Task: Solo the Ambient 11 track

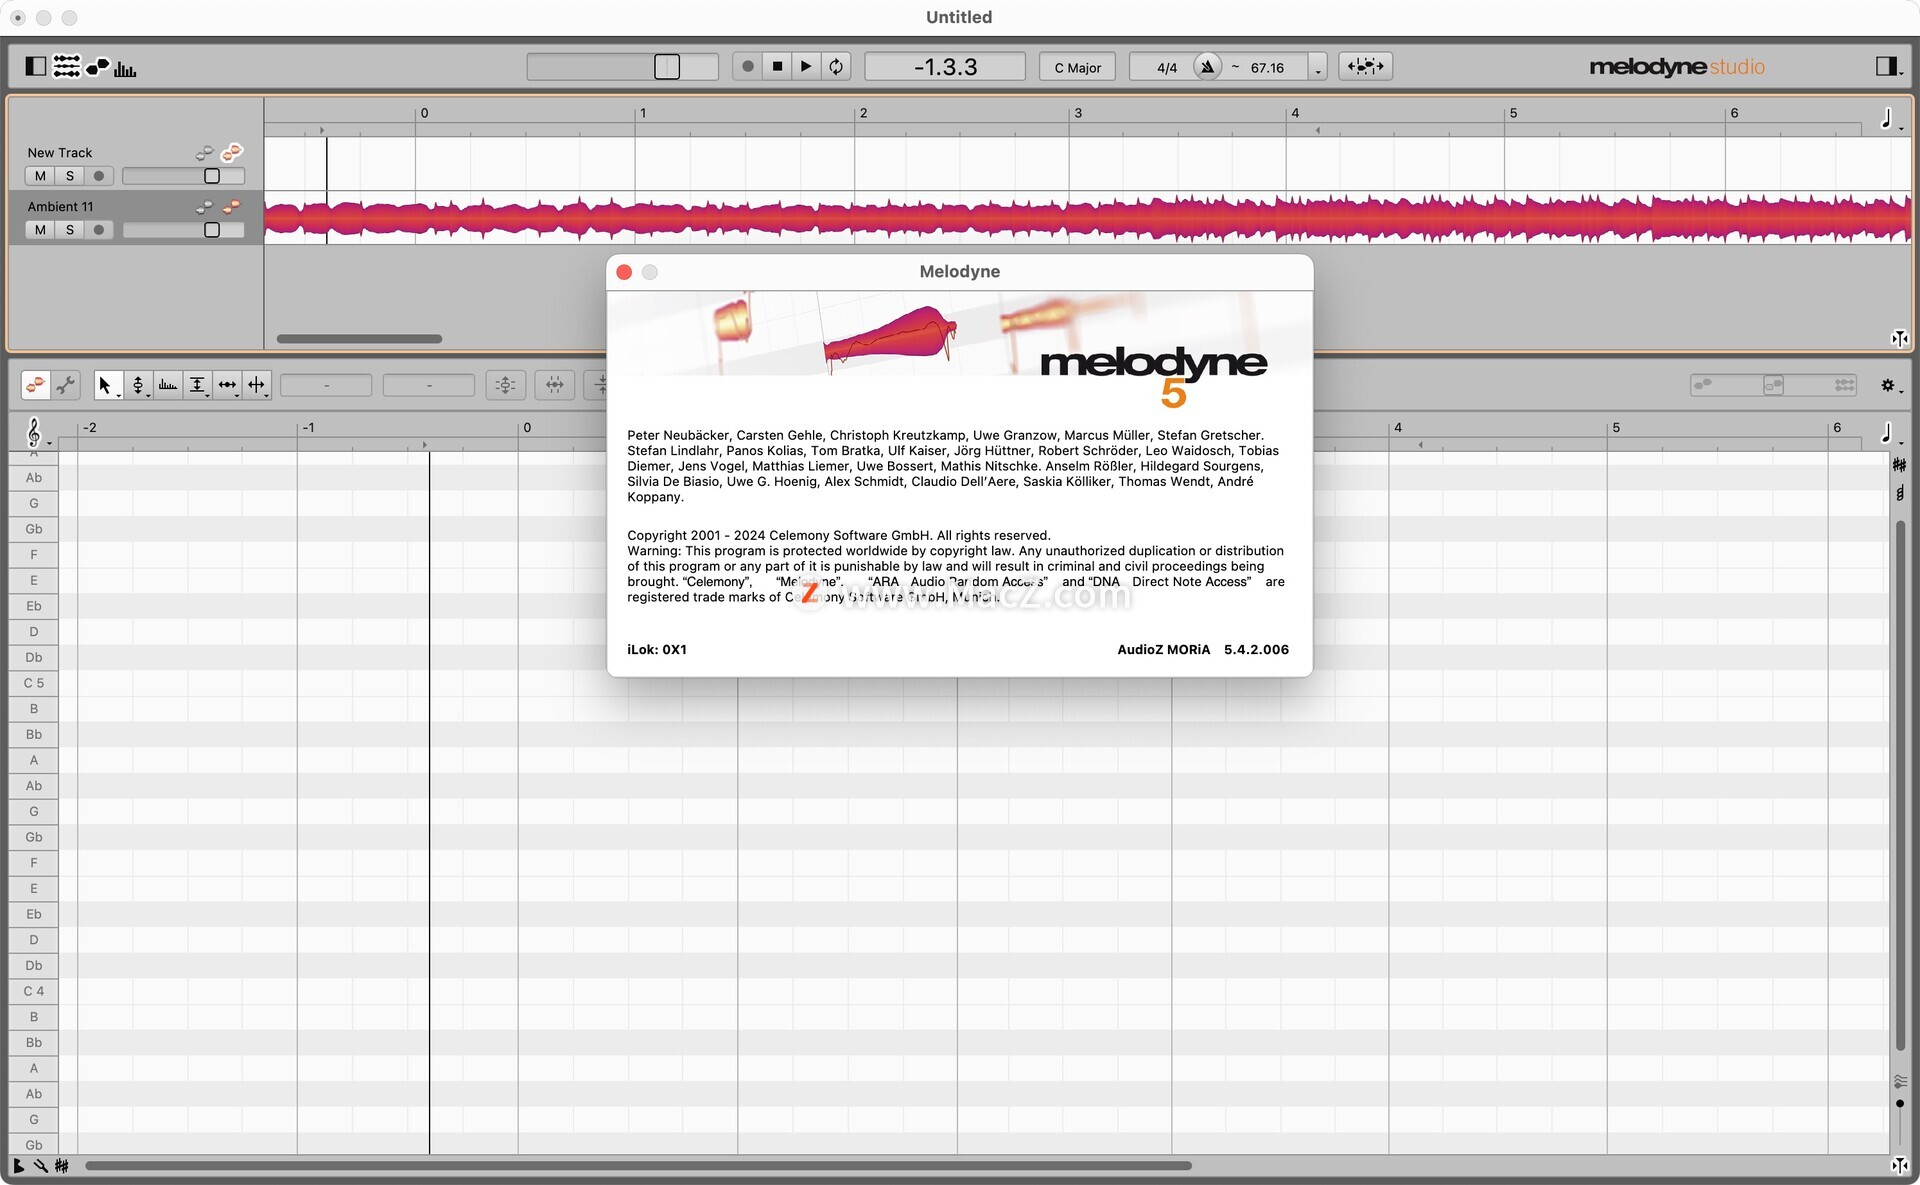Action: pyautogui.click(x=69, y=230)
